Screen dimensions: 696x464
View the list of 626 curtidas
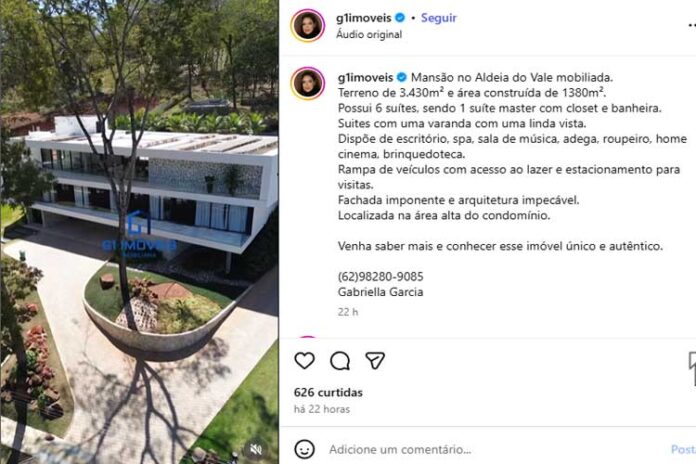tap(328, 393)
